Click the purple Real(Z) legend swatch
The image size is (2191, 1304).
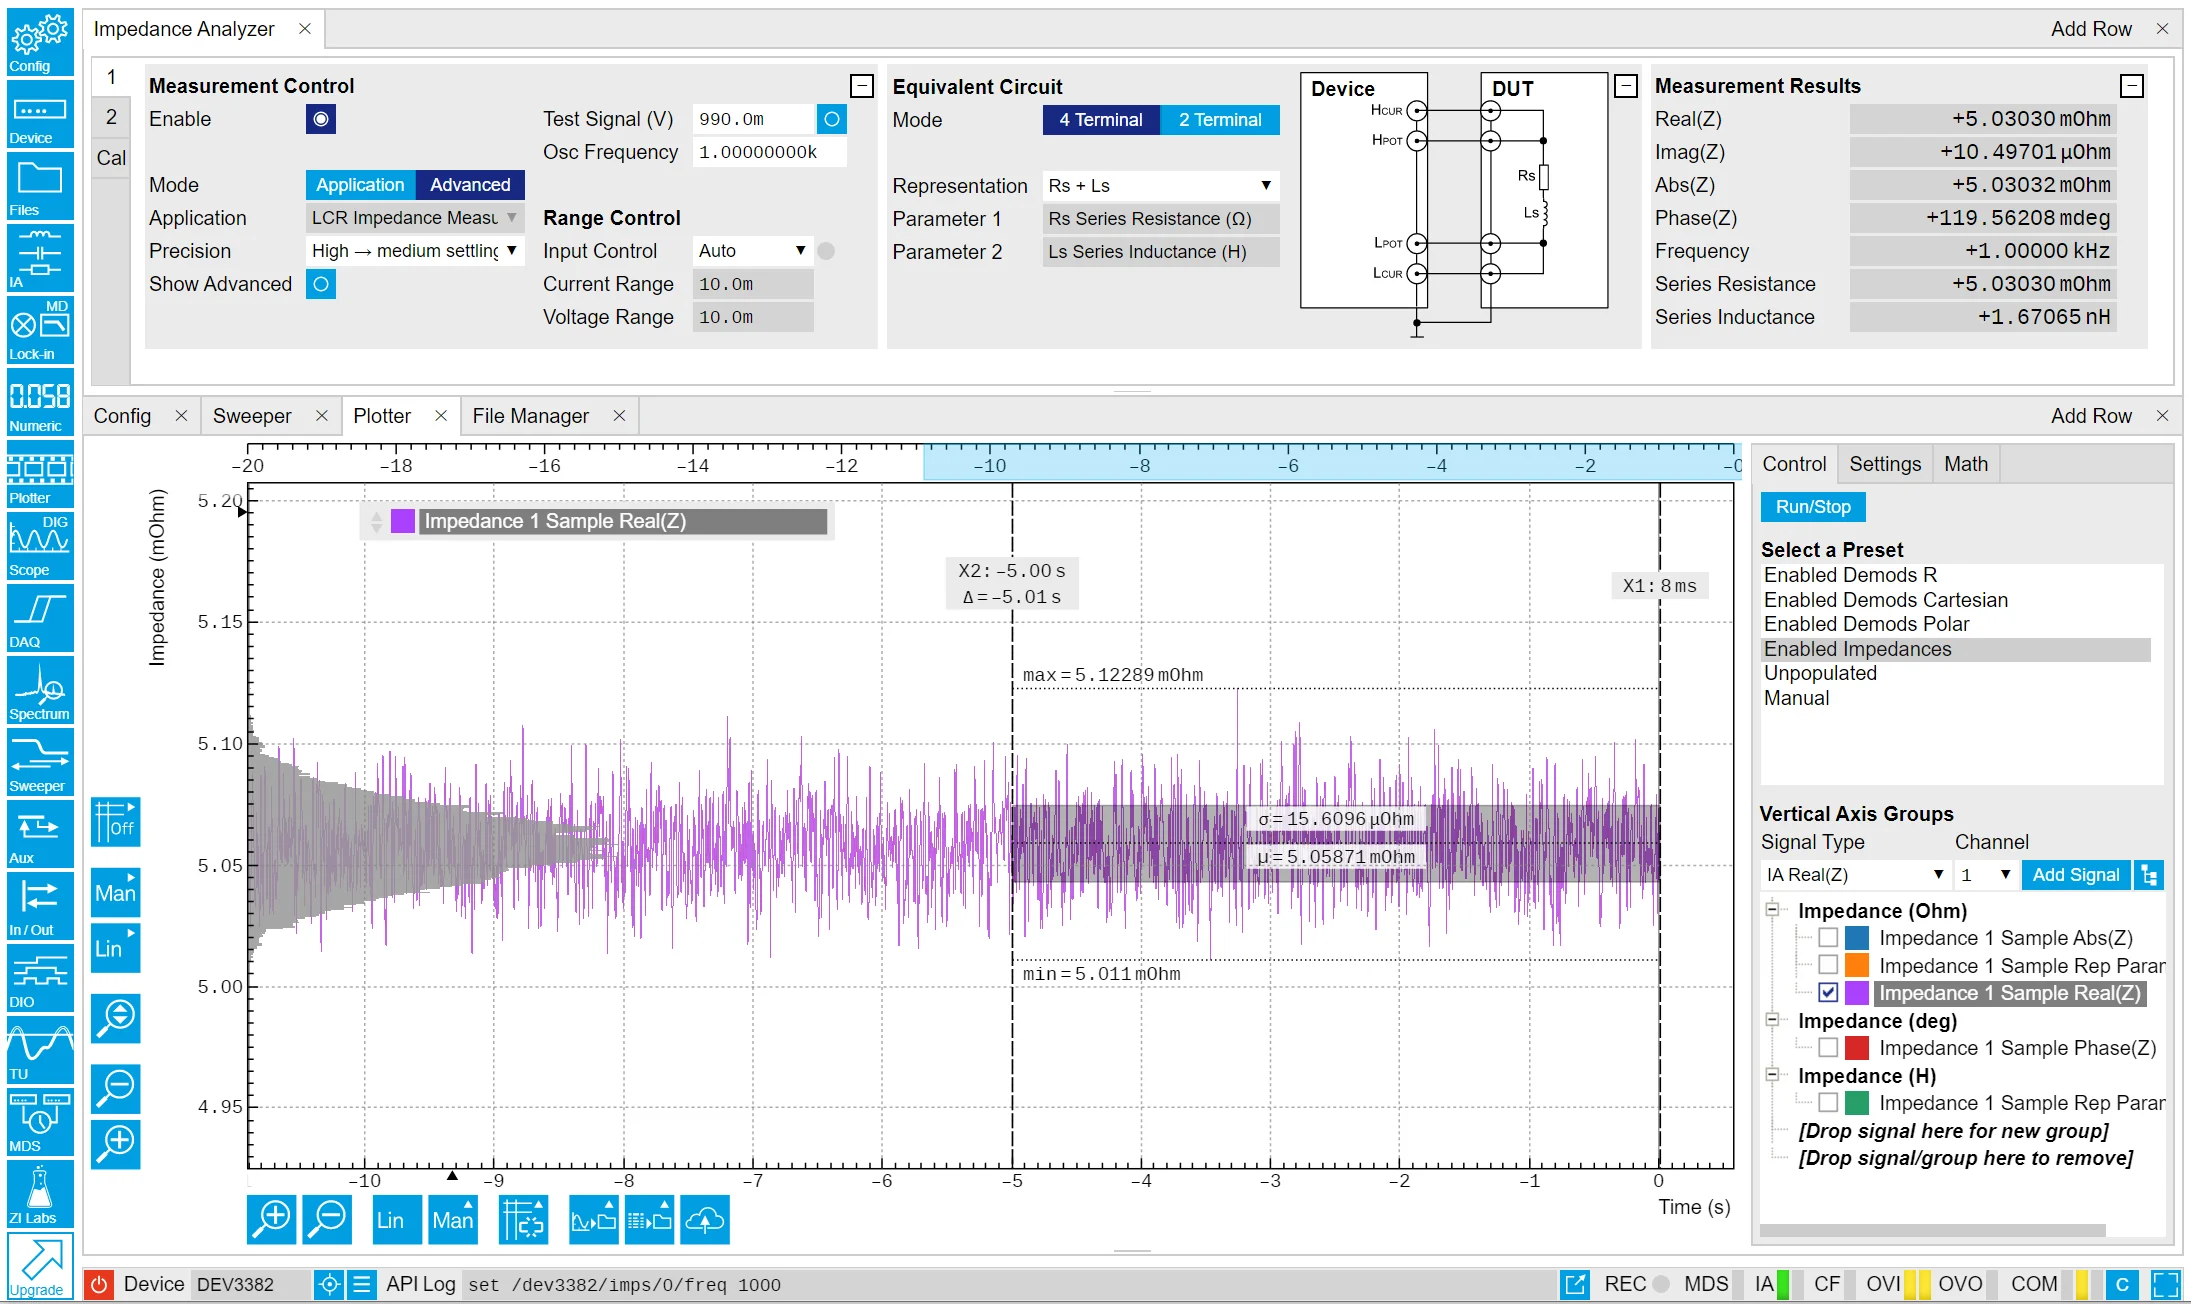[403, 521]
